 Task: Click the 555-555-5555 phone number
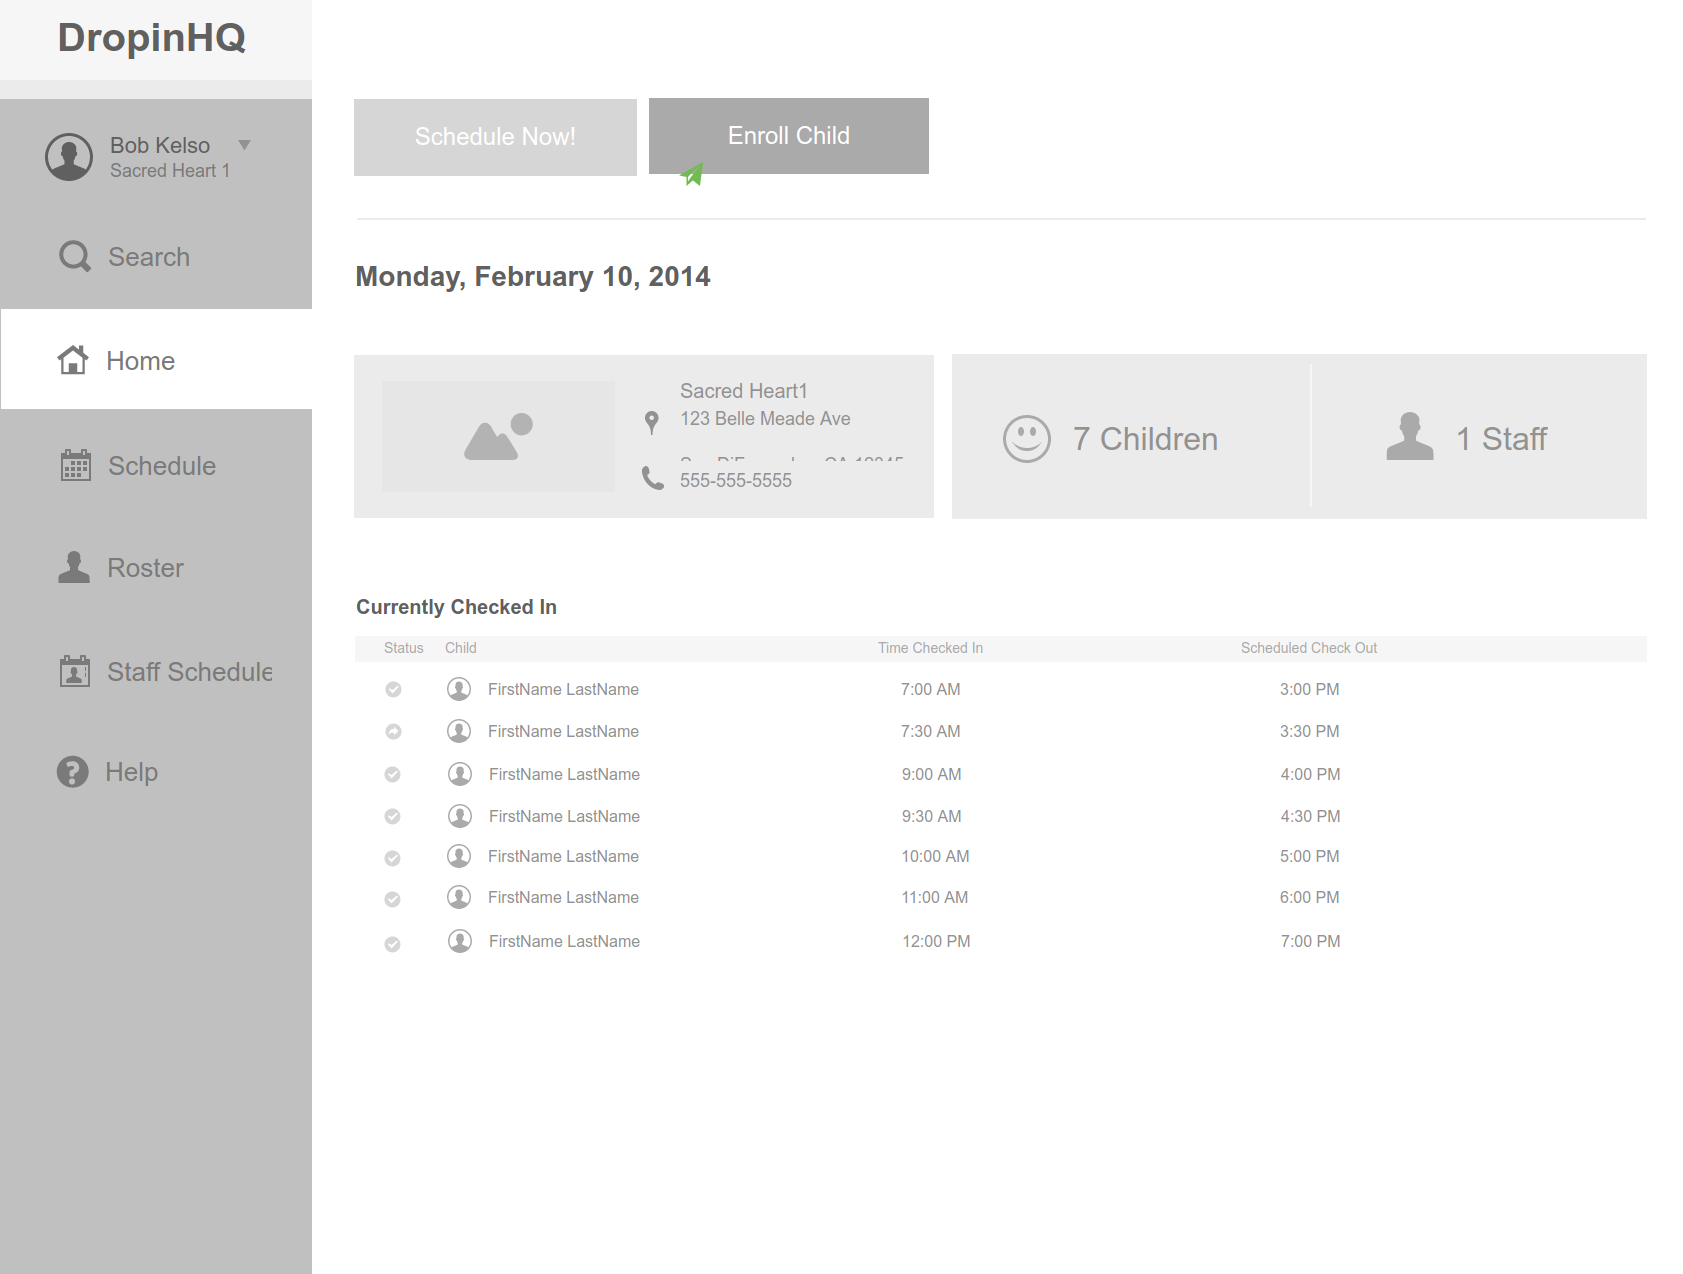[736, 480]
